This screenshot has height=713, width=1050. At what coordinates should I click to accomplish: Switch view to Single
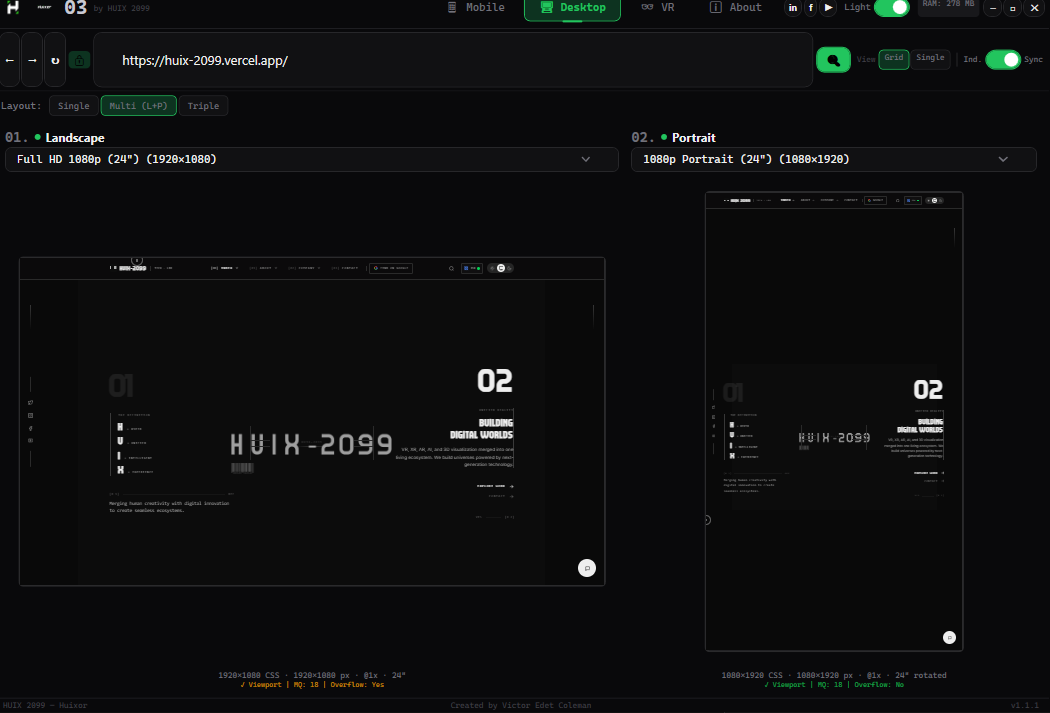tap(930, 58)
